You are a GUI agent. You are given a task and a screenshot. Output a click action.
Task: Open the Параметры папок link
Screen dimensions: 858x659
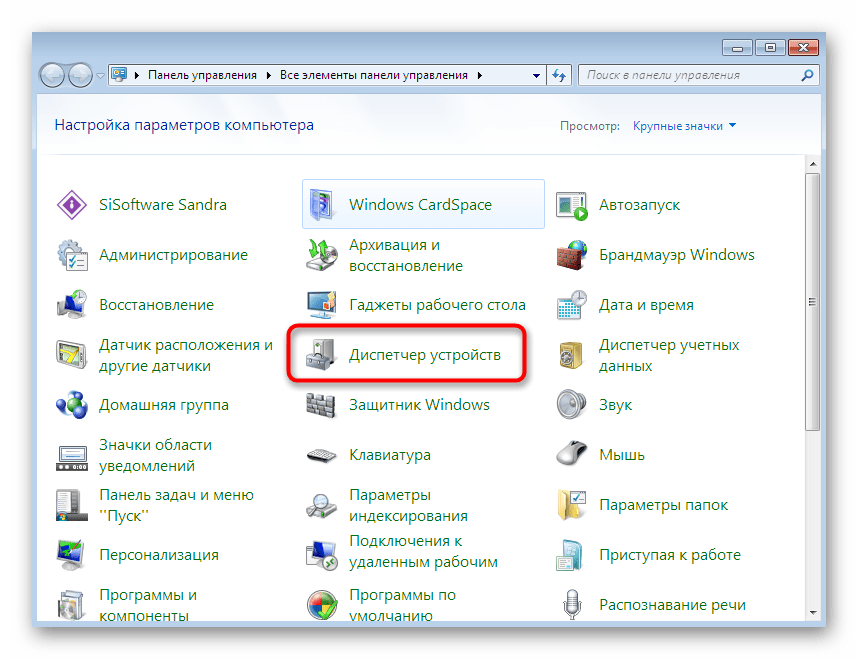pyautogui.click(x=663, y=505)
